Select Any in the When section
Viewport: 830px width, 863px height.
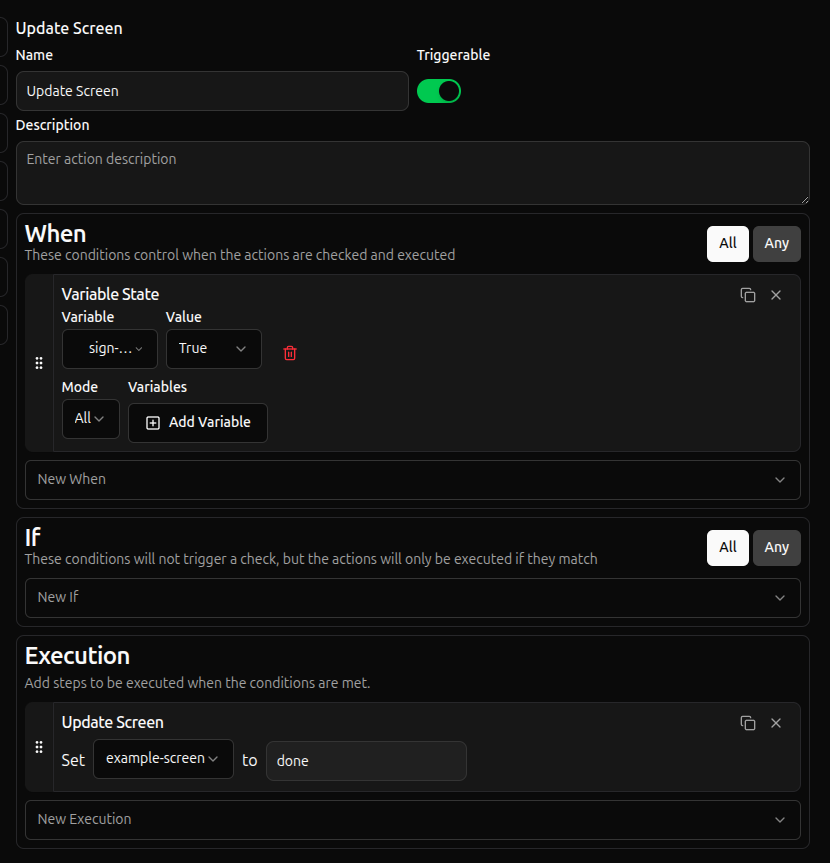[777, 244]
